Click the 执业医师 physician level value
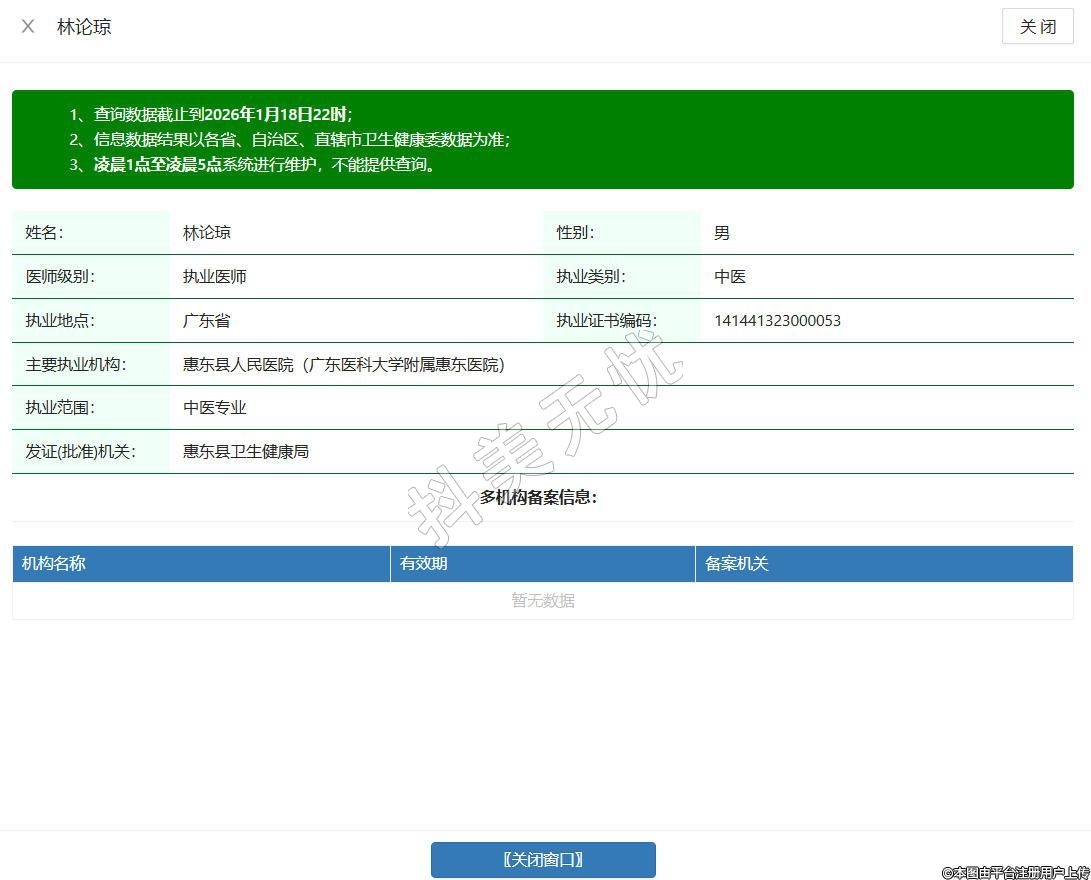 click(x=214, y=277)
